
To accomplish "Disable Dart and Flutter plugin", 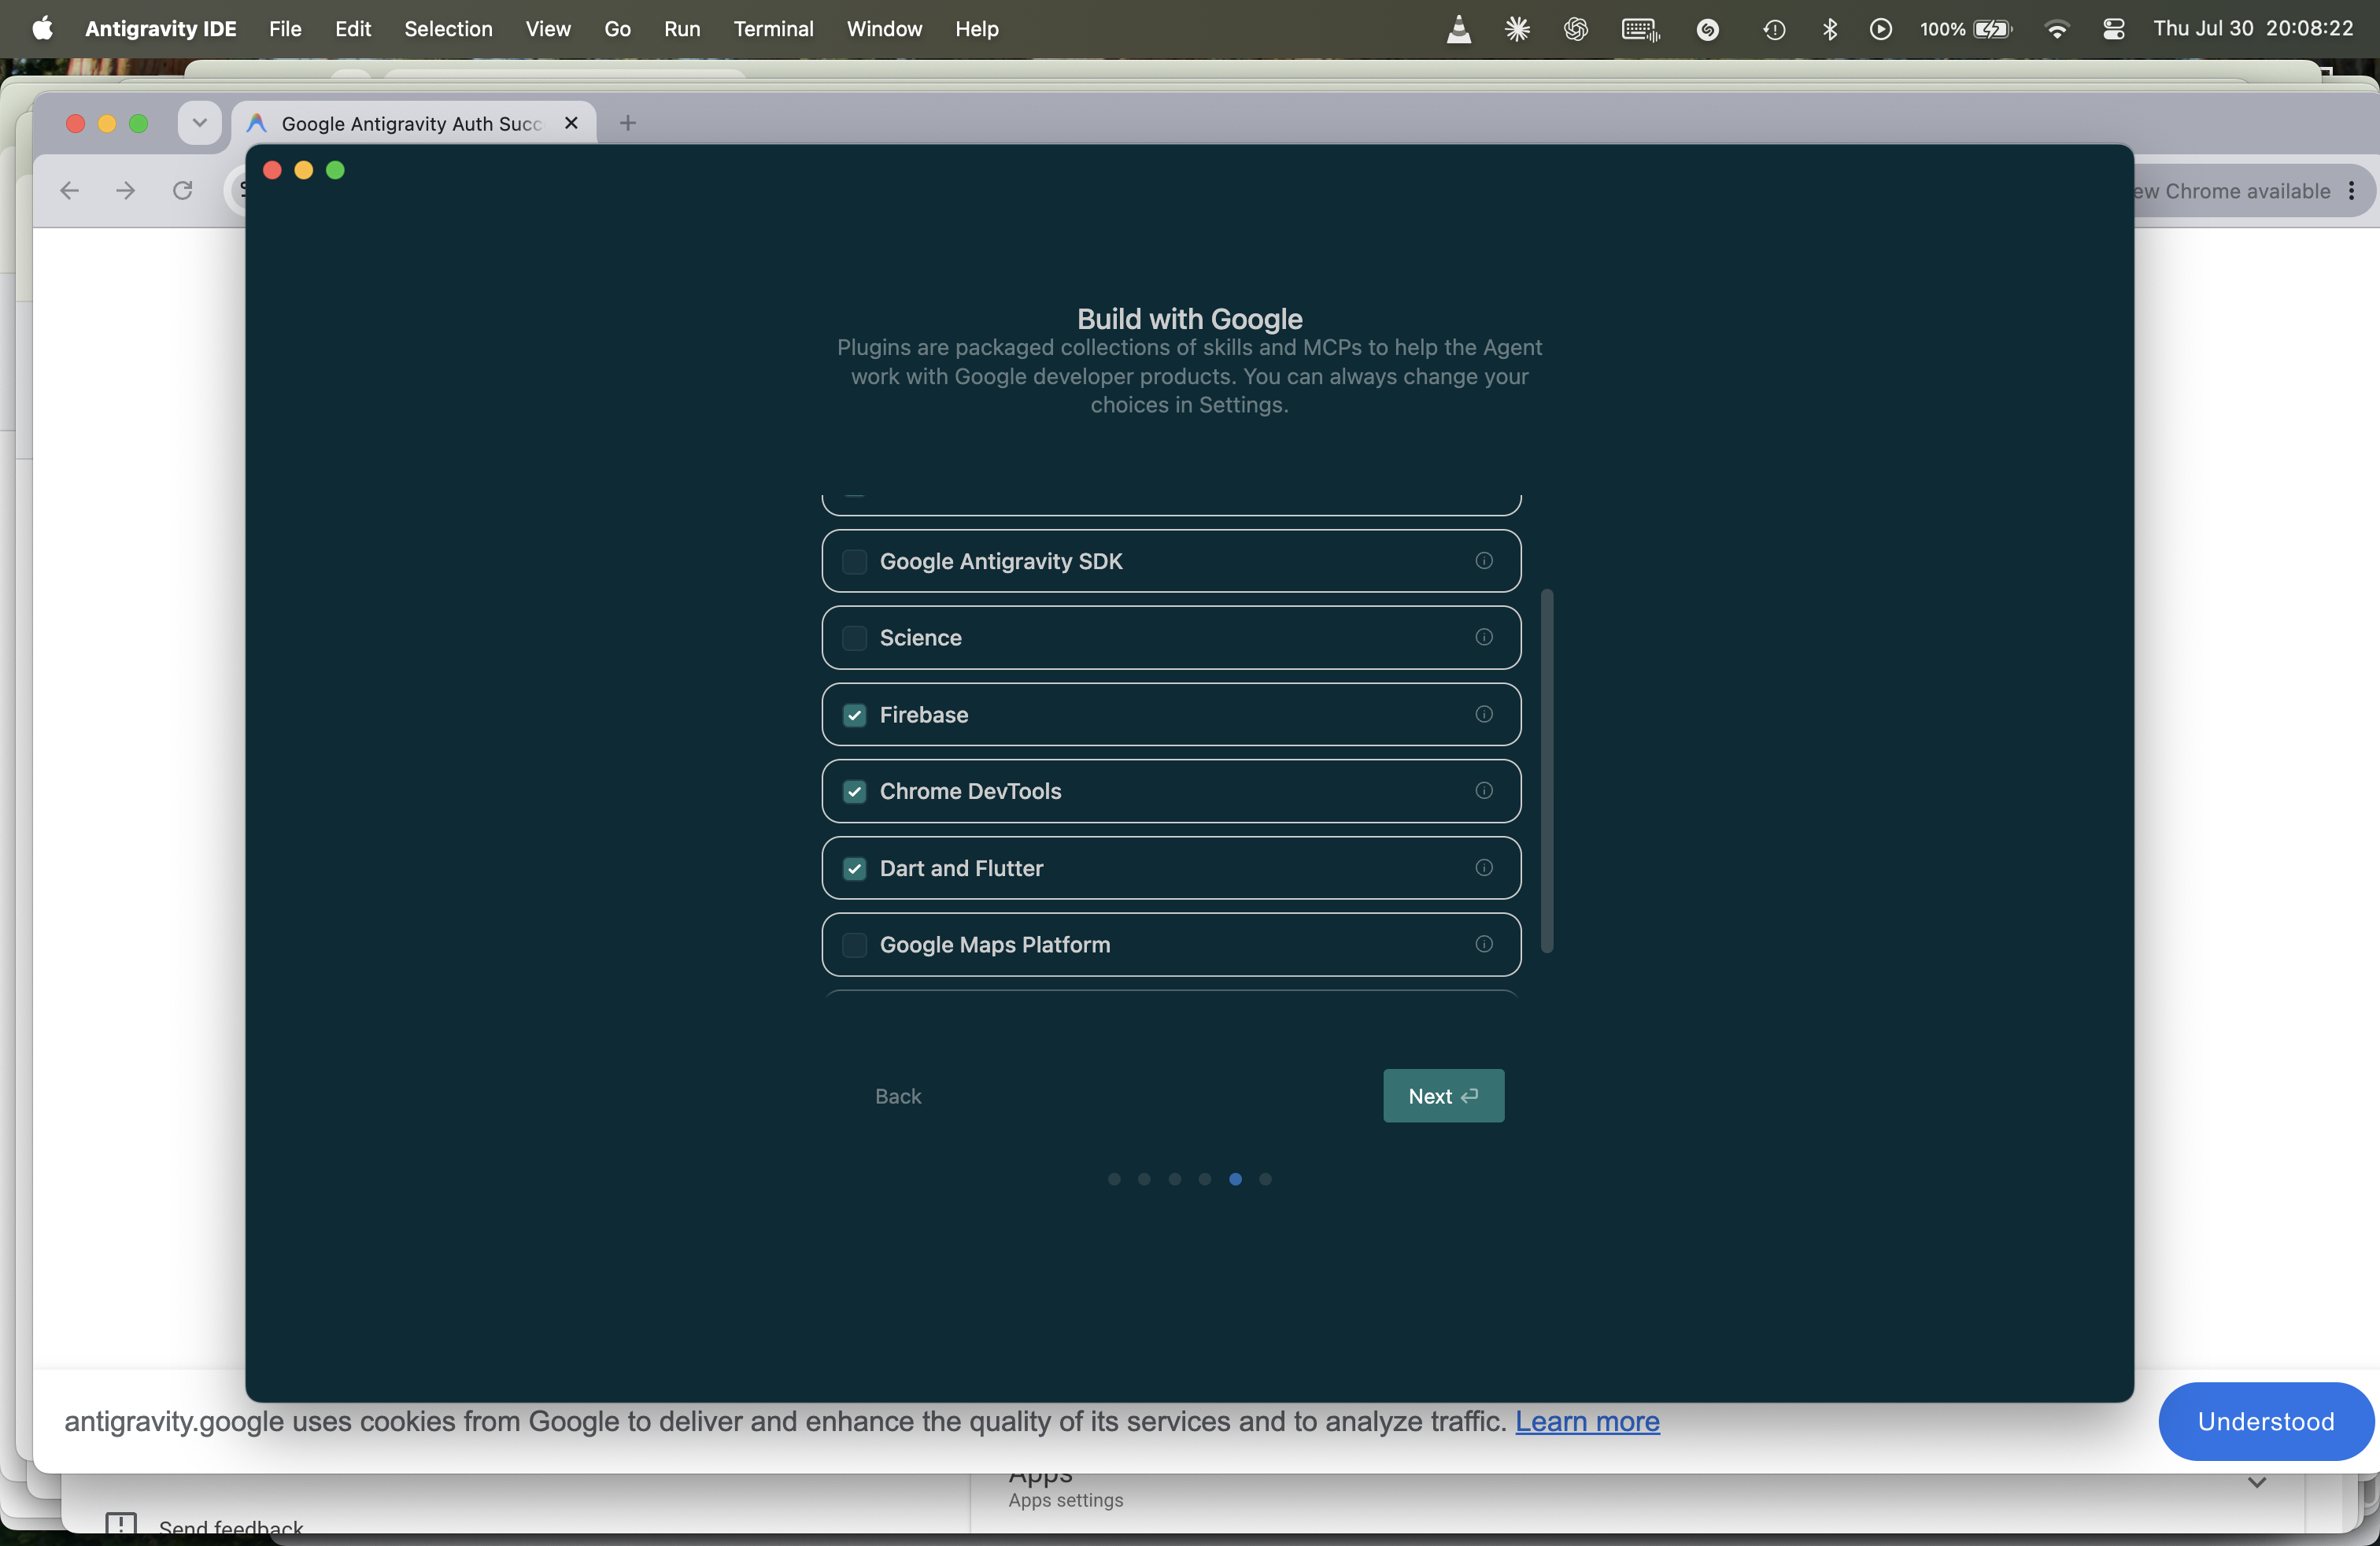I will [854, 868].
